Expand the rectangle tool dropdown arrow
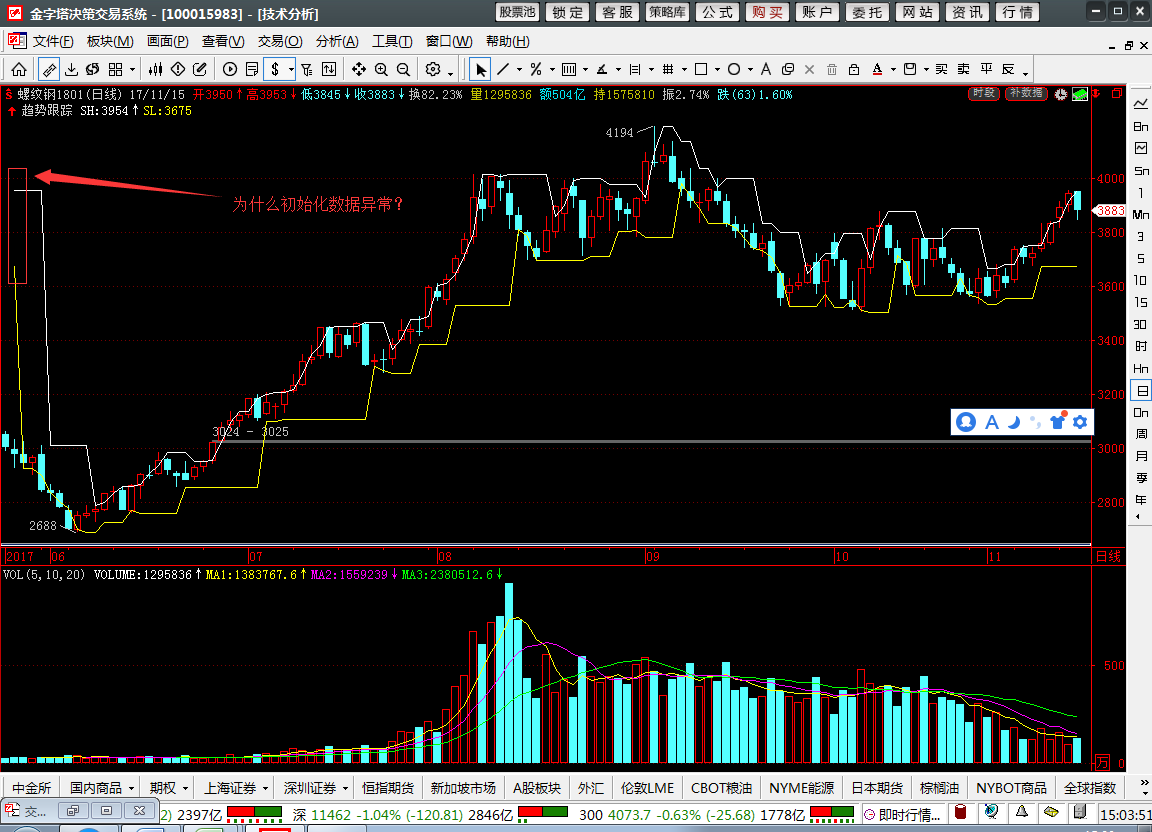This screenshot has width=1152, height=832. click(717, 70)
